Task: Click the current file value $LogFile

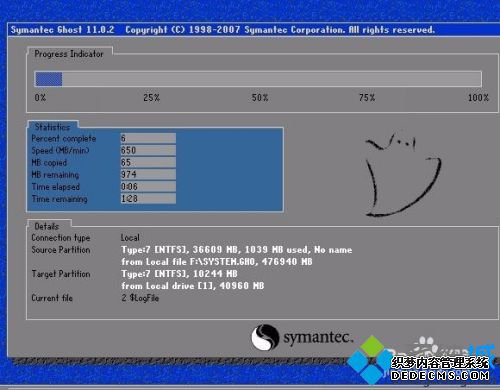Action: click(140, 298)
